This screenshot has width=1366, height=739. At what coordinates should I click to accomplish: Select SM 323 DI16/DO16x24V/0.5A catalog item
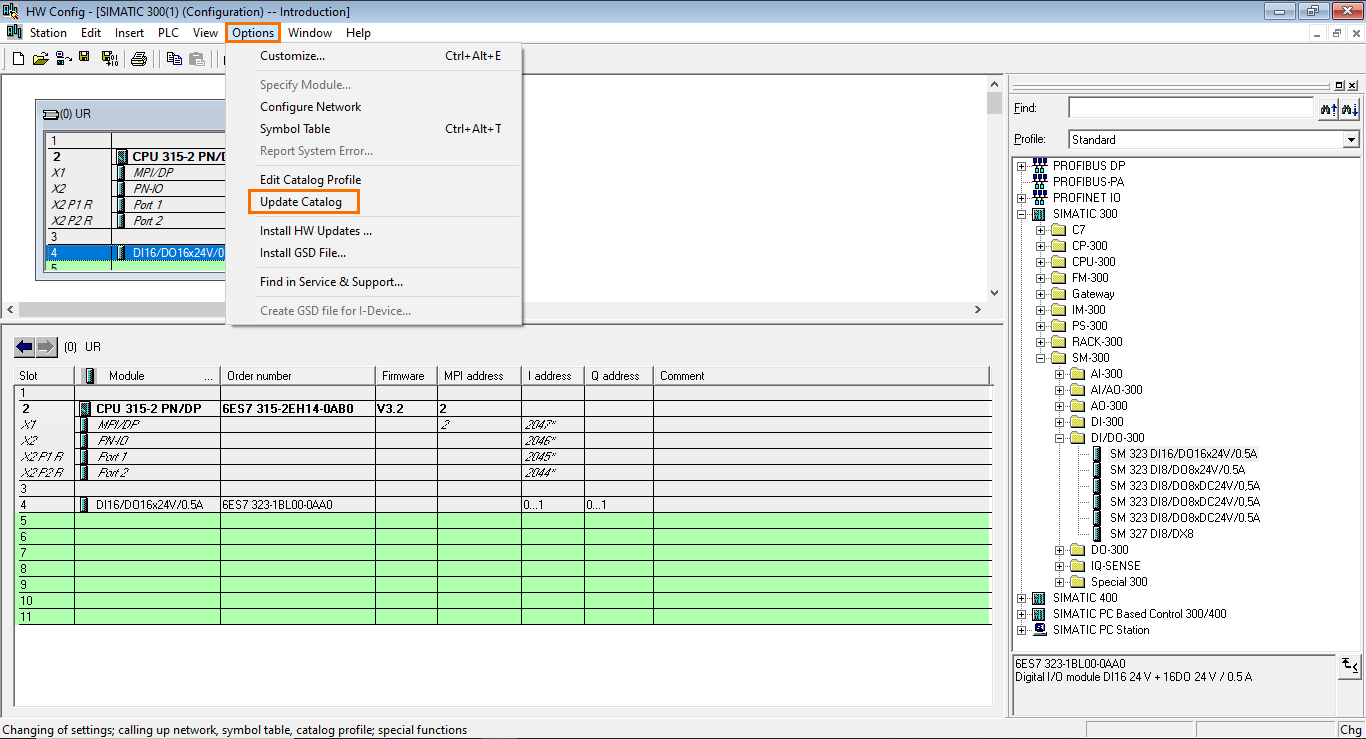click(x=1183, y=454)
